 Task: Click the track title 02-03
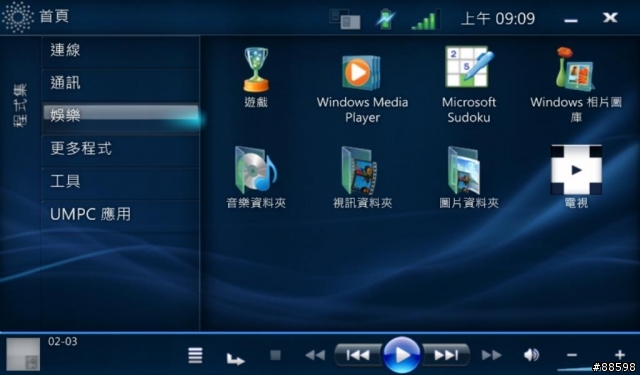62,342
